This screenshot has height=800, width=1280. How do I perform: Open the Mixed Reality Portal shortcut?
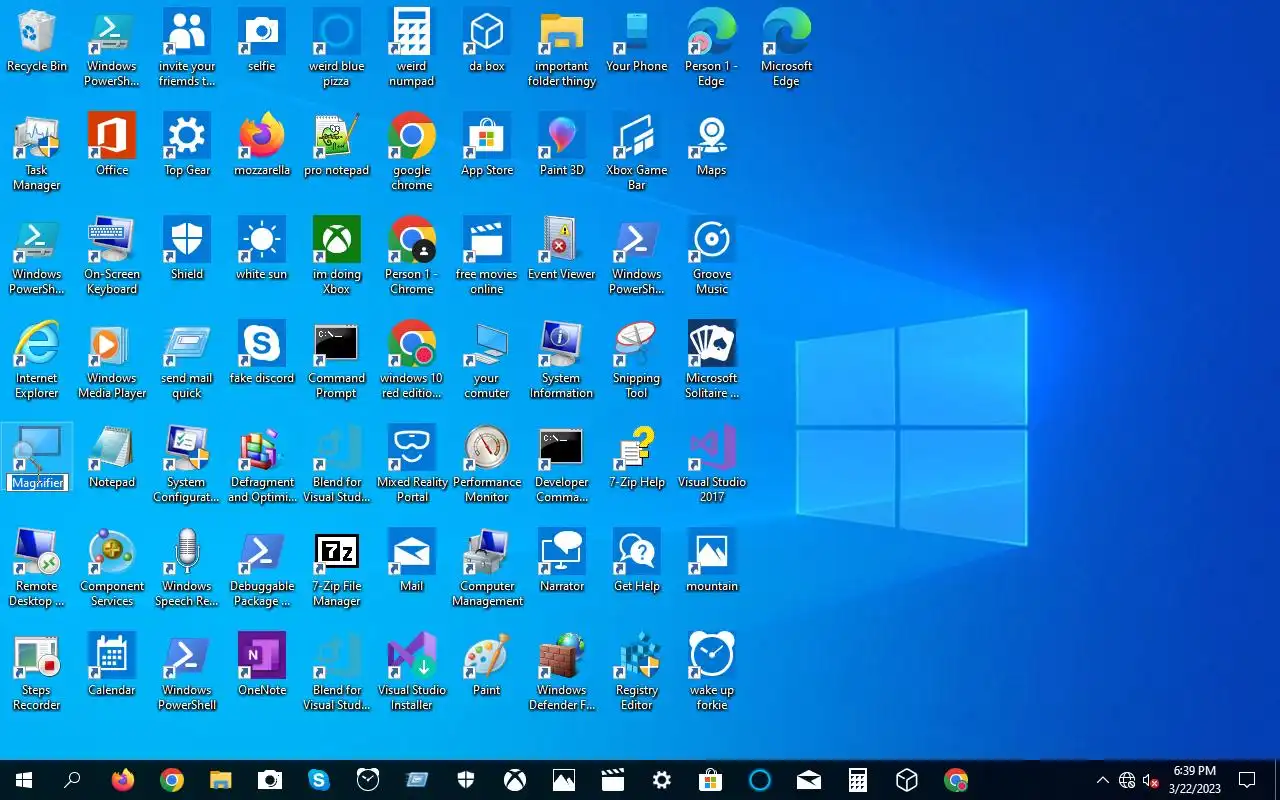tap(412, 464)
